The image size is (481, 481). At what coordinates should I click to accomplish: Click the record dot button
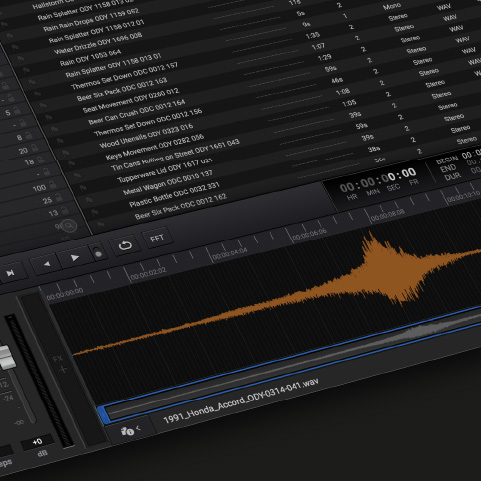[x=98, y=253]
